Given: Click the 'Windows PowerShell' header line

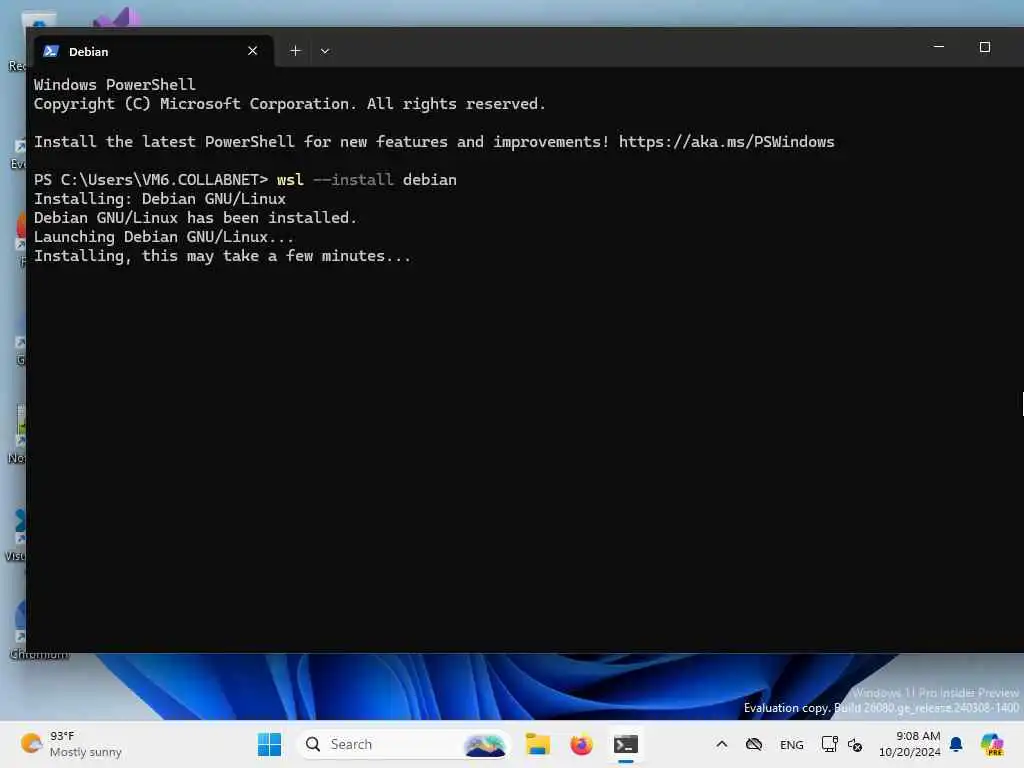Looking at the screenshot, I should click(114, 85).
